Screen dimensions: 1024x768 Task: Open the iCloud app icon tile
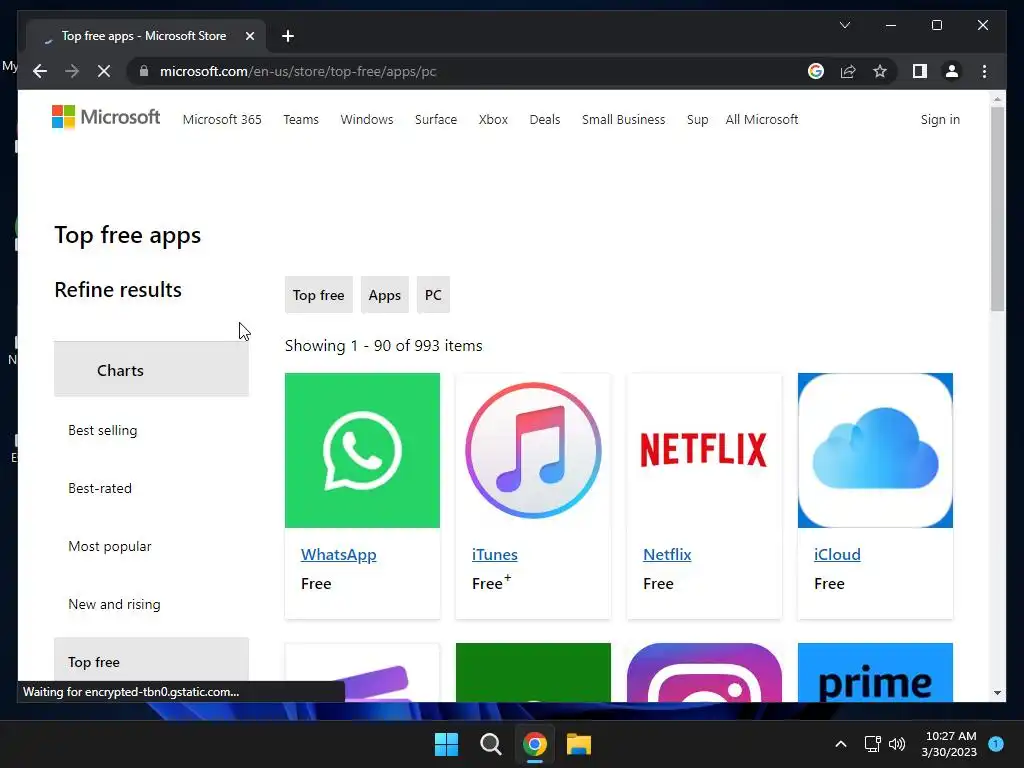click(875, 450)
